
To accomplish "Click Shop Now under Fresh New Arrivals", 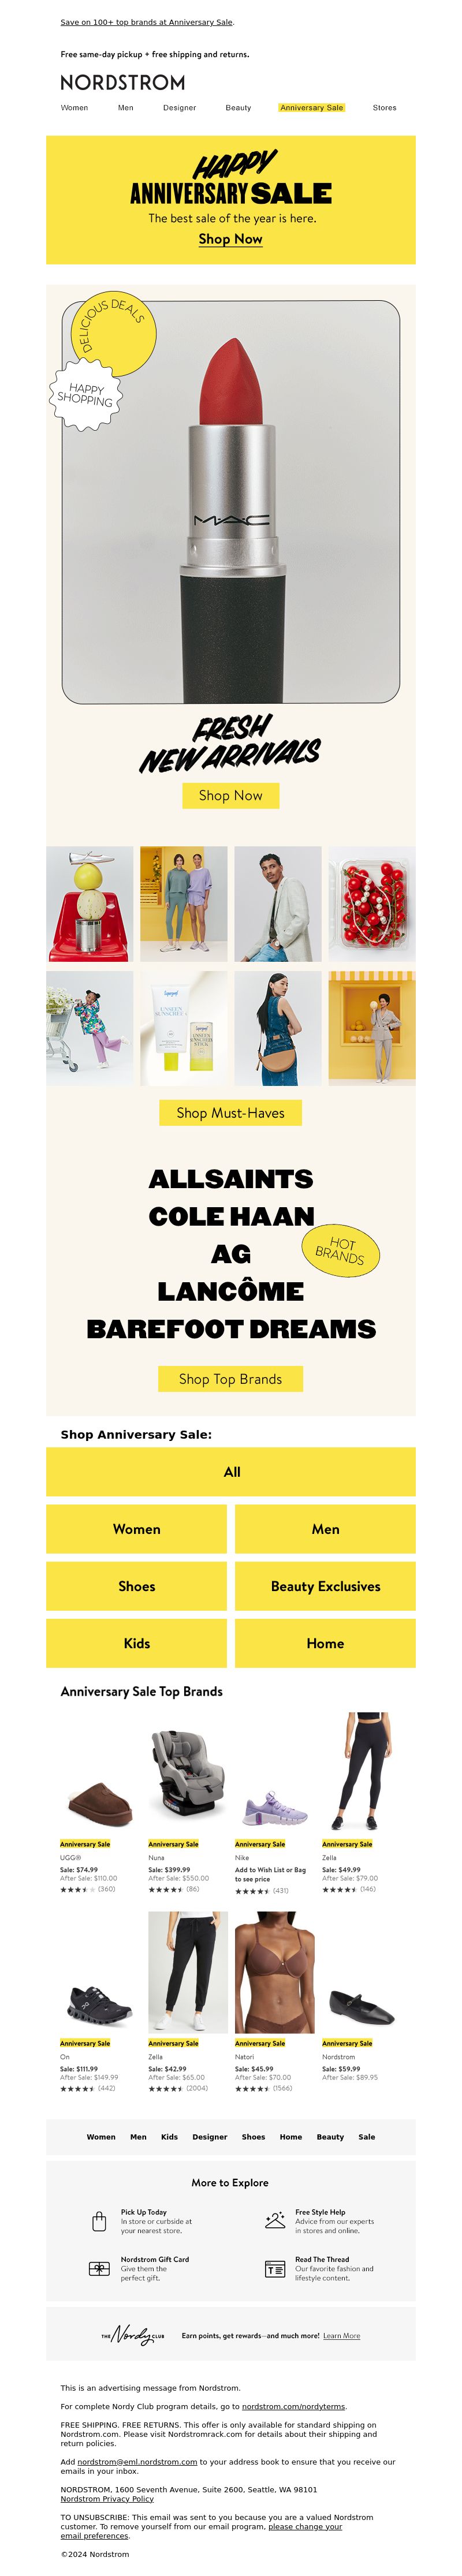I will pos(231,795).
